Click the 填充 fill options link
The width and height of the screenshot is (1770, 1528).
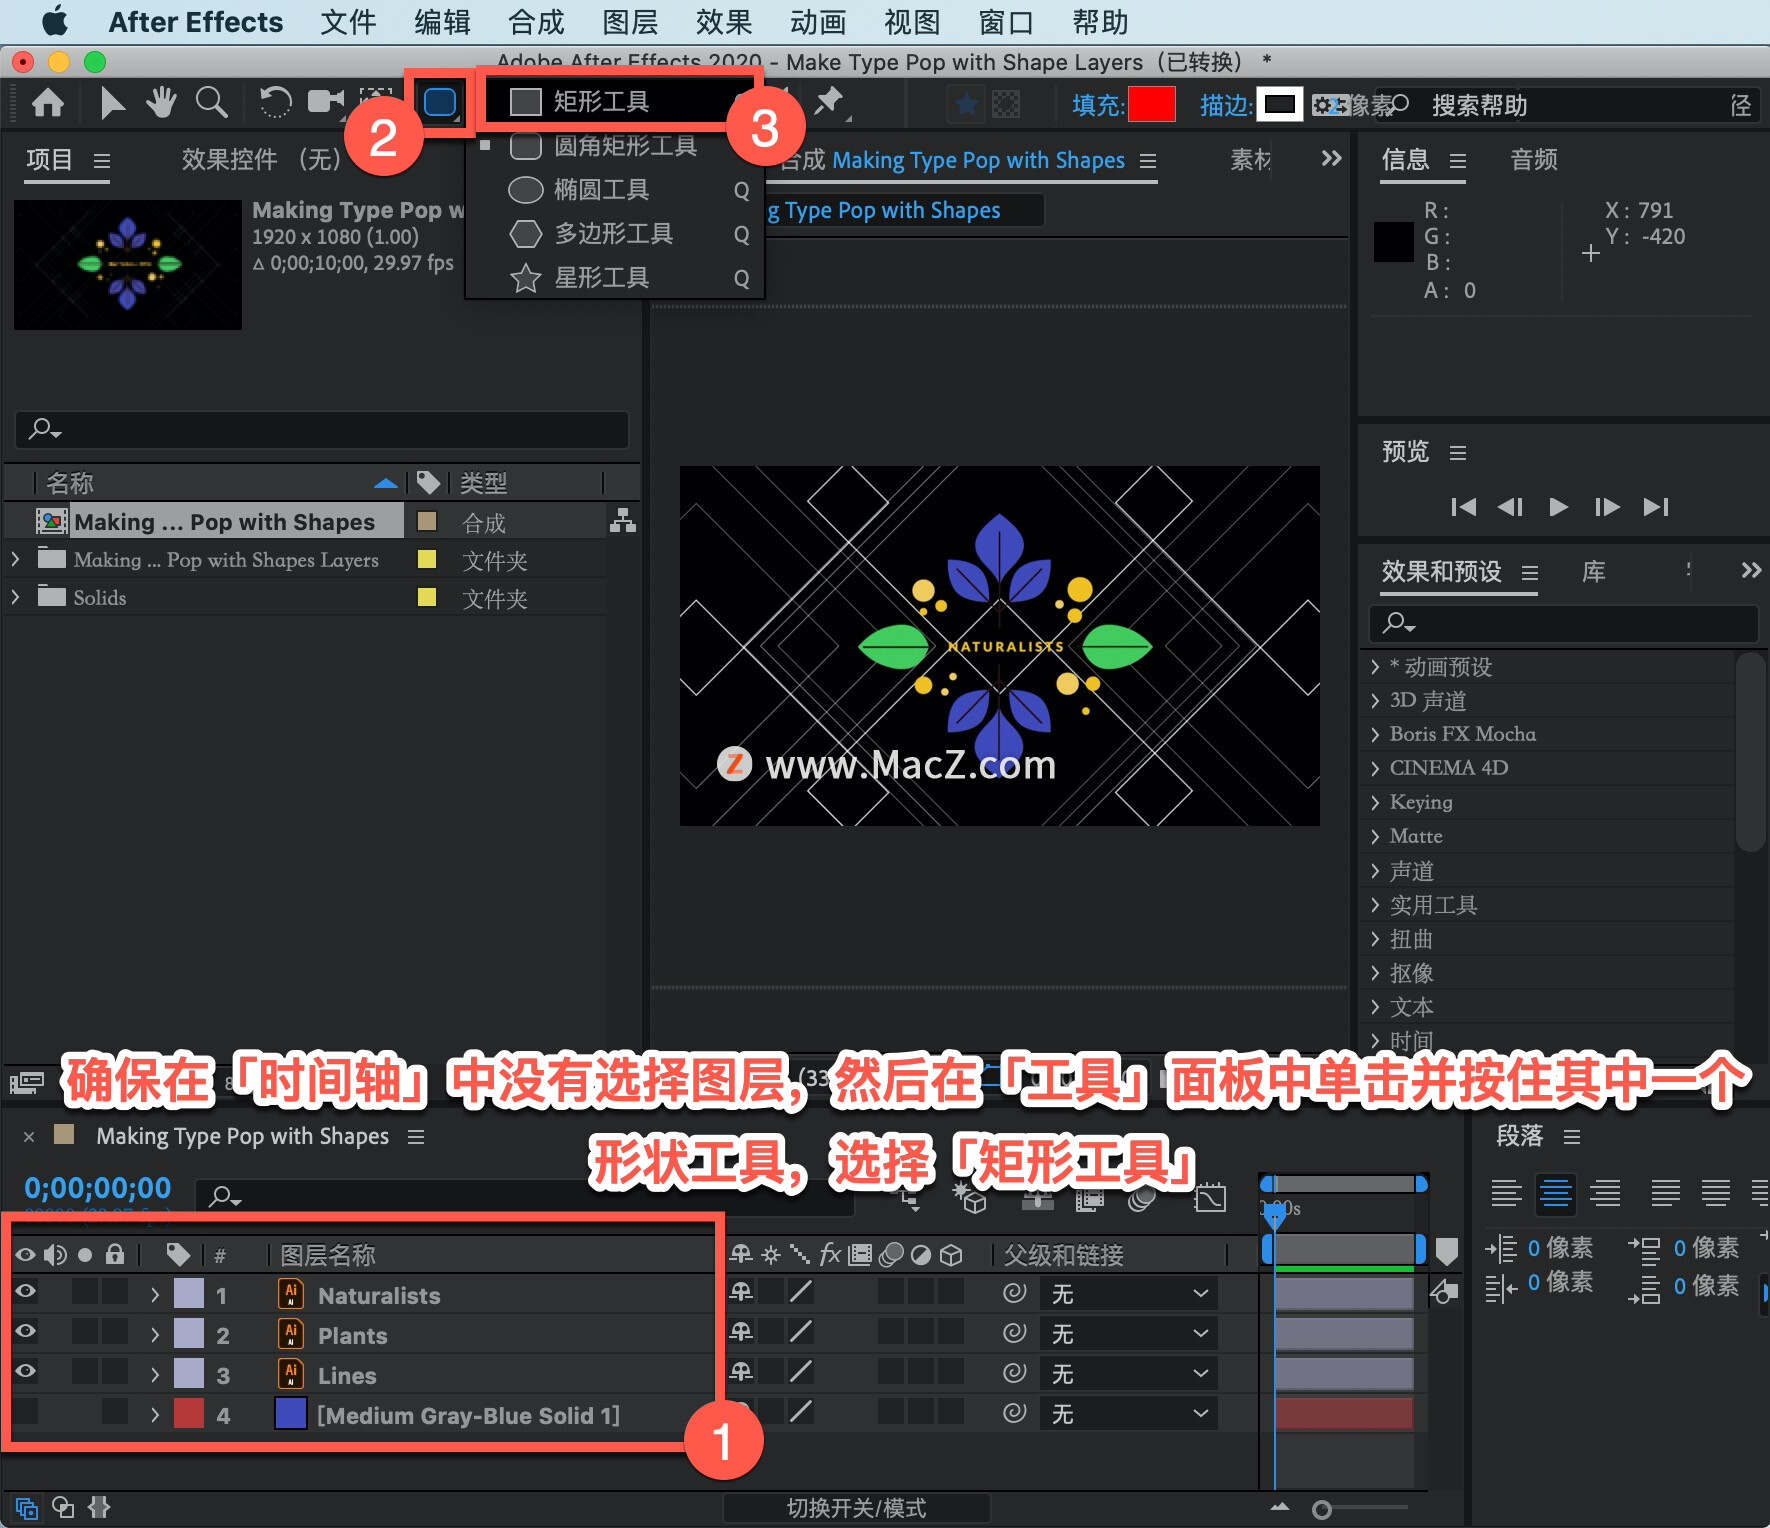click(x=1098, y=105)
